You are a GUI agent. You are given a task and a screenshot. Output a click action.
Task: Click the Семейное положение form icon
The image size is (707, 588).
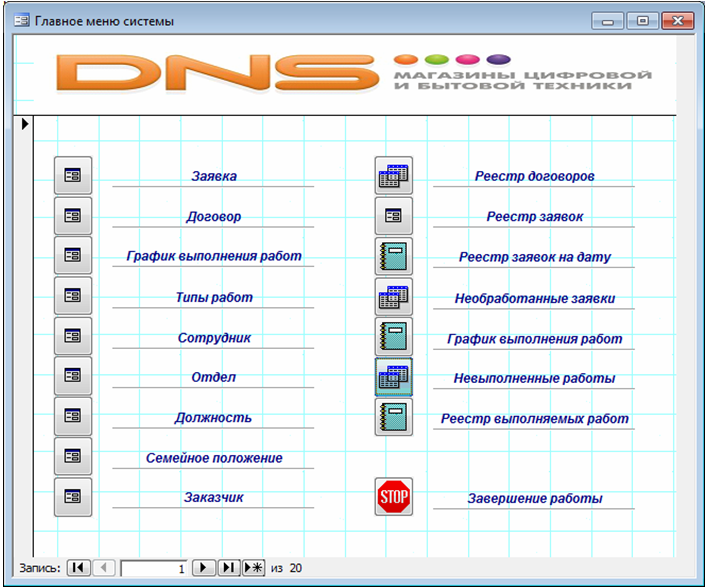(72, 457)
